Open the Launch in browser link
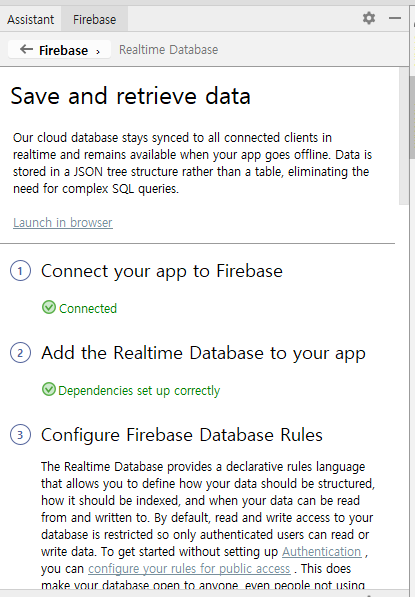The width and height of the screenshot is (415, 597). click(x=63, y=222)
